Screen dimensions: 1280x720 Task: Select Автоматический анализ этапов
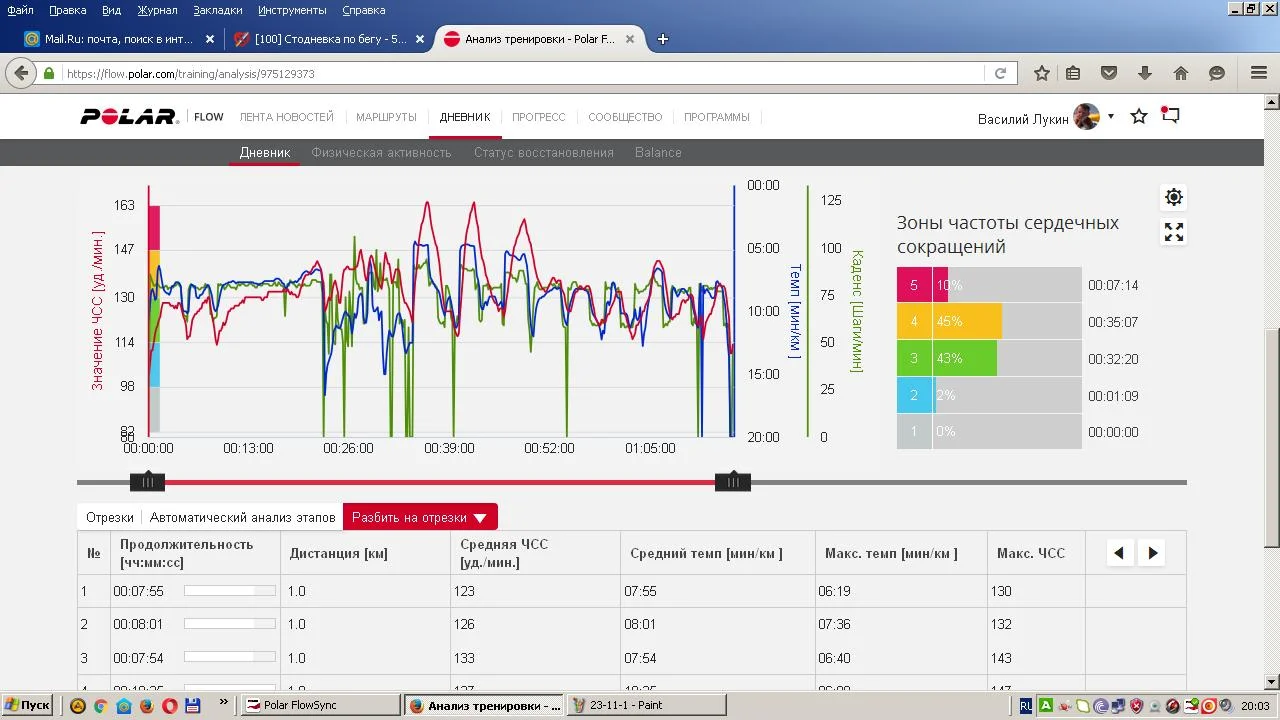click(x=243, y=517)
